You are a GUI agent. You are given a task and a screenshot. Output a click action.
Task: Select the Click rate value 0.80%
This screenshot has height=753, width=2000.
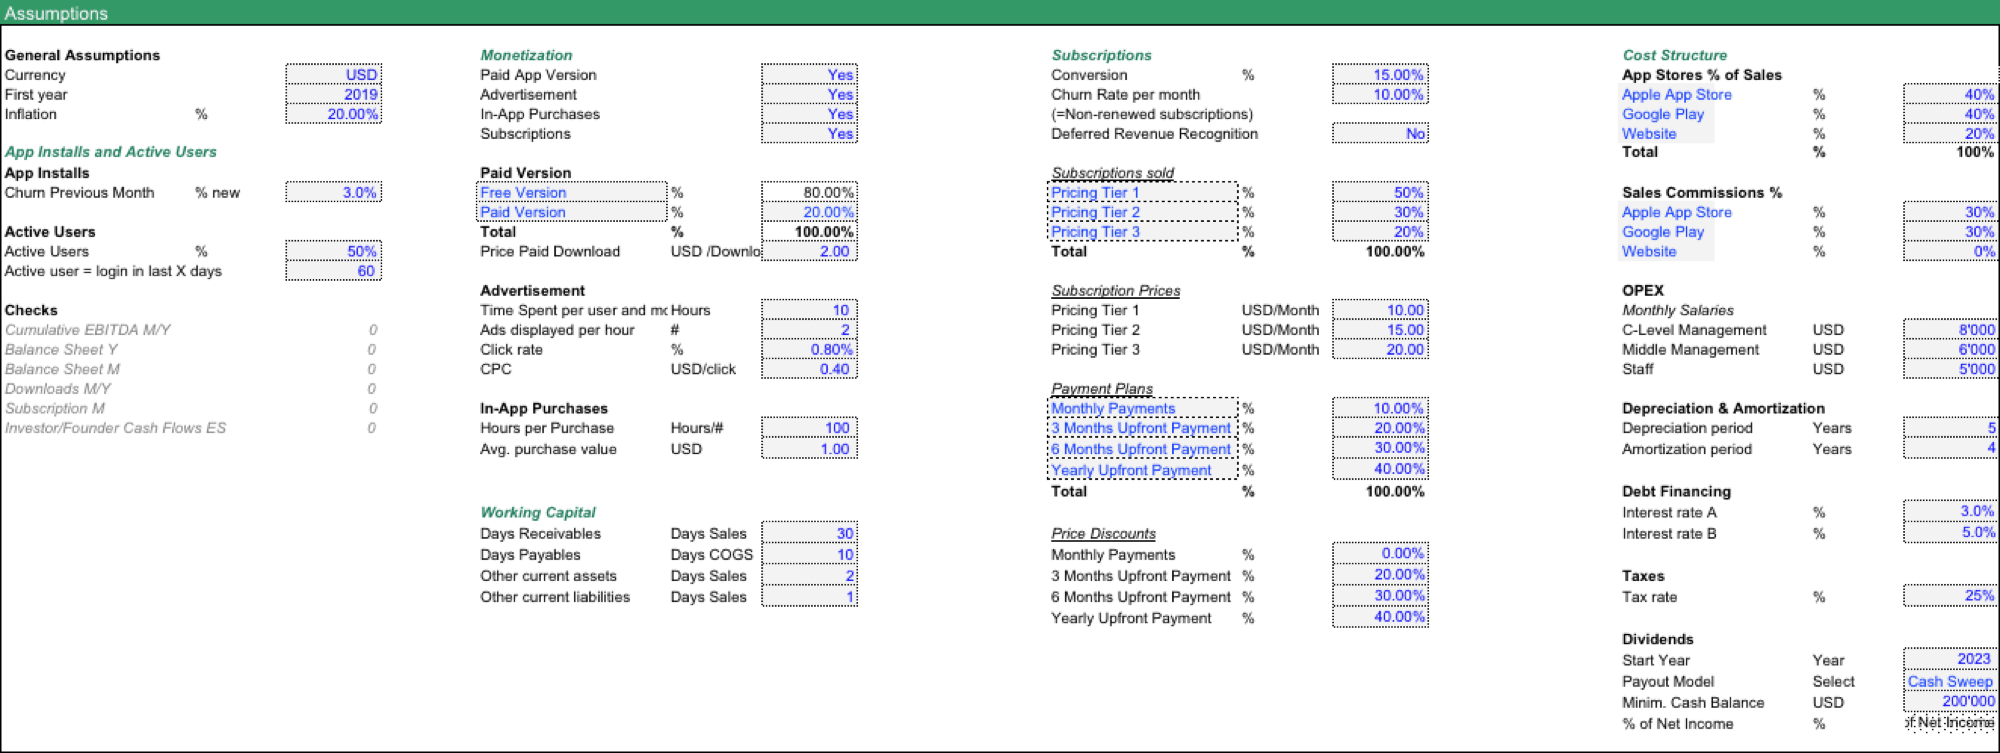[x=809, y=349]
